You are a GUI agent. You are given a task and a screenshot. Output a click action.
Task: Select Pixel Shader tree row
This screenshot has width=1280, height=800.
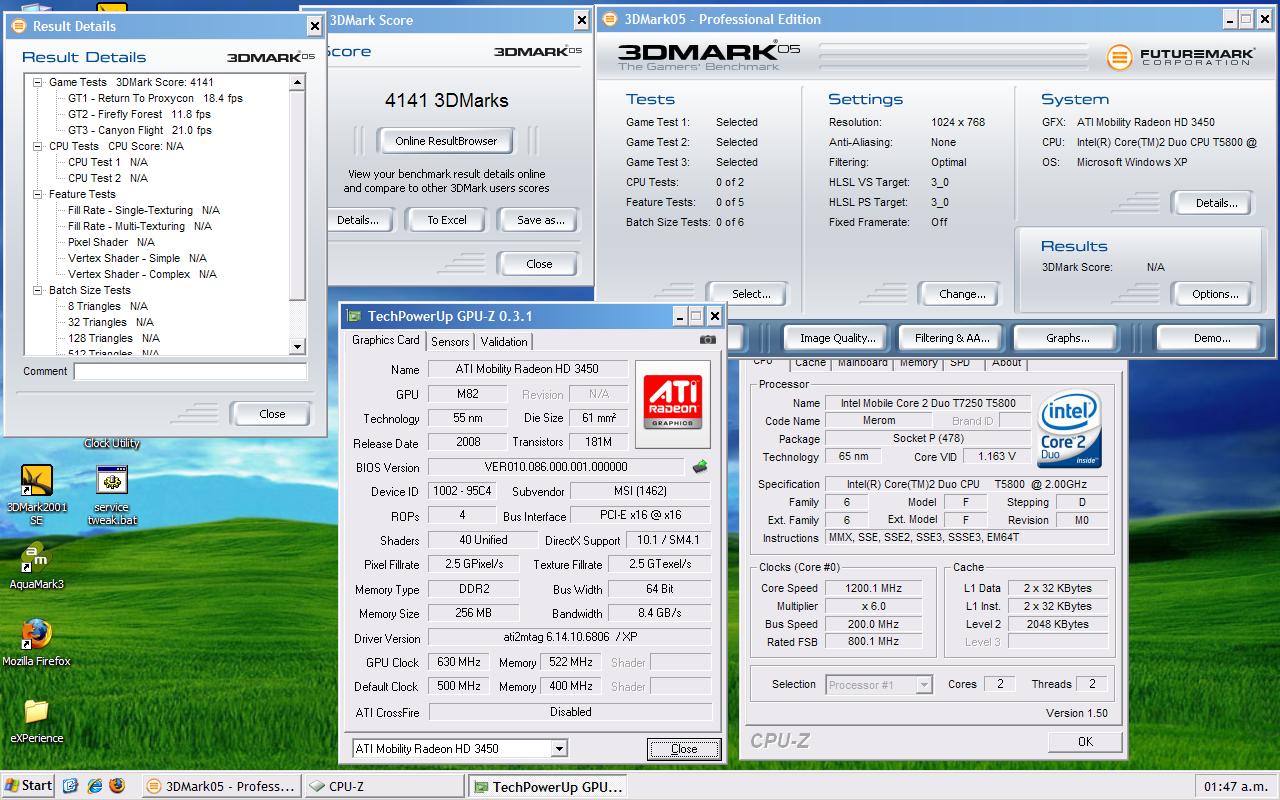(111, 242)
